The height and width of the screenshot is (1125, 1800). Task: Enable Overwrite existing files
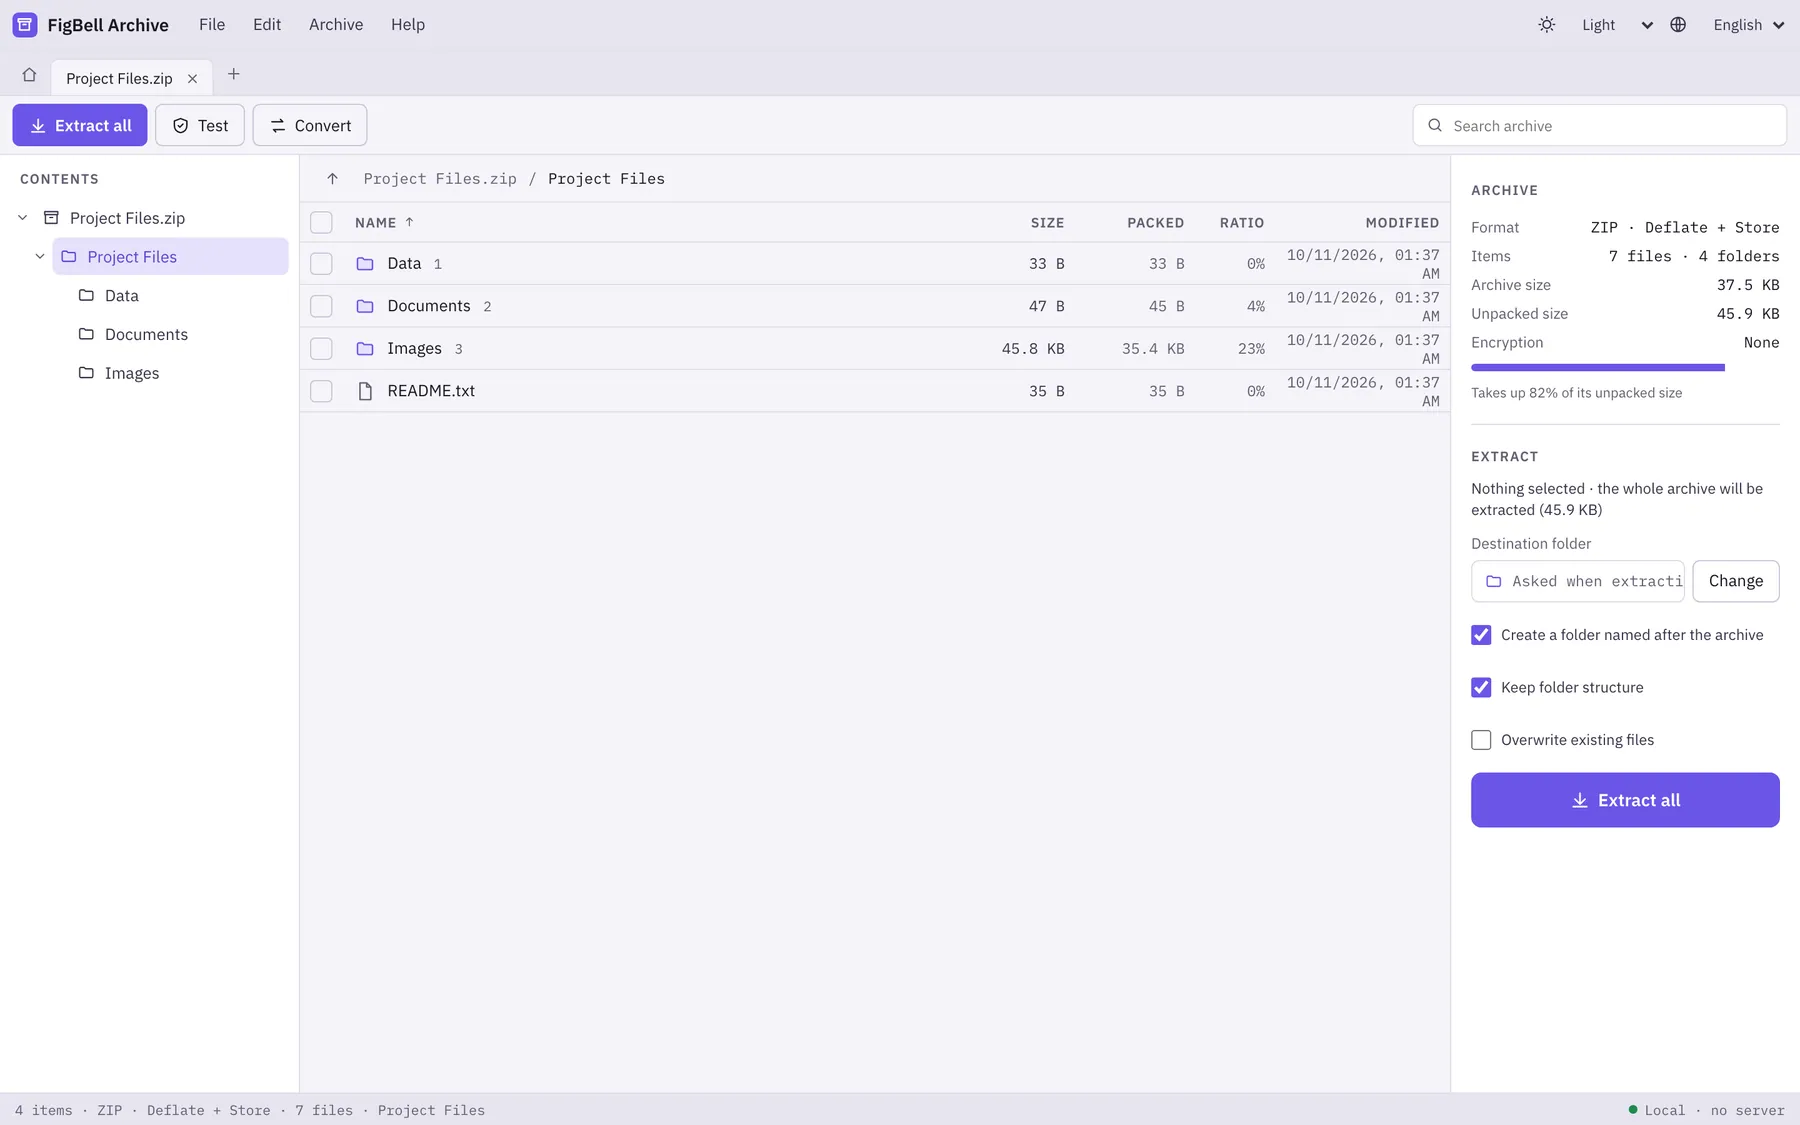[x=1481, y=740]
